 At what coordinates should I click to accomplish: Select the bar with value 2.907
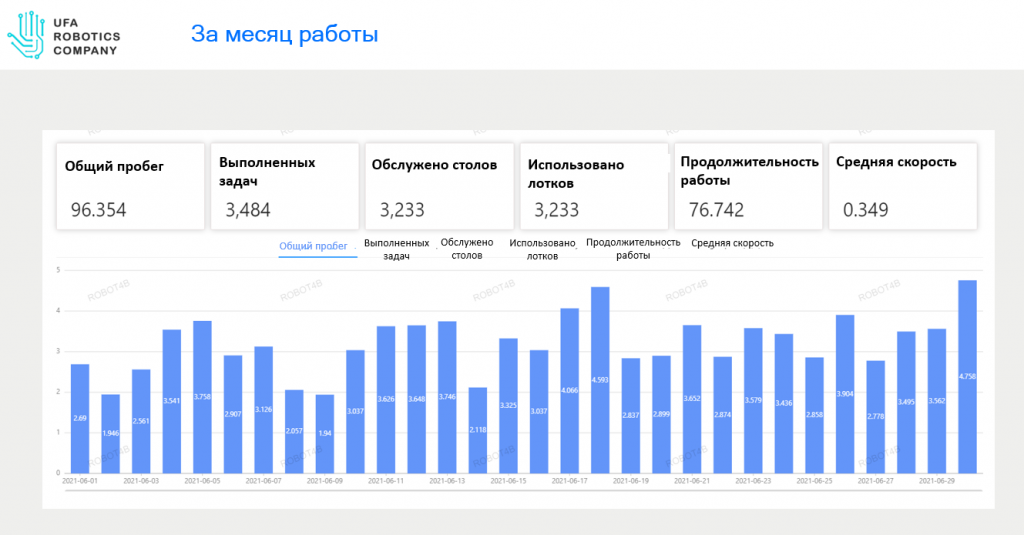click(233, 414)
